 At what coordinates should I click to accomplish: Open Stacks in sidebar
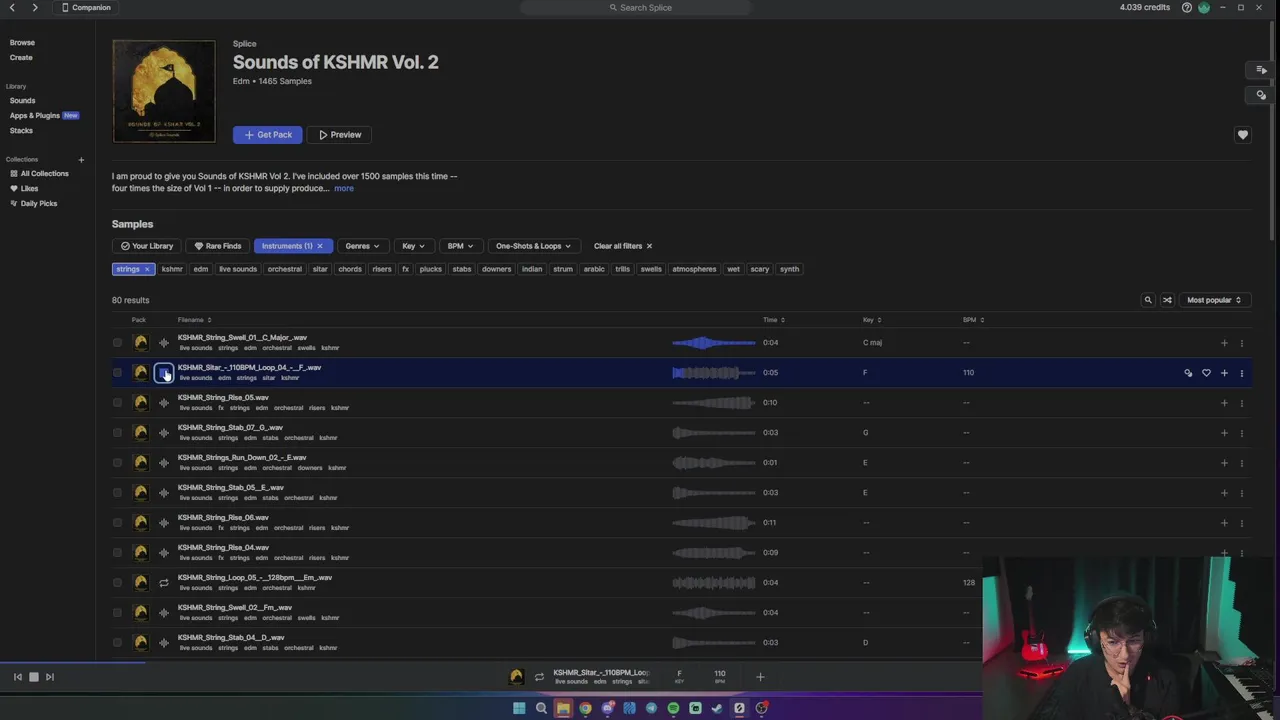coord(21,130)
